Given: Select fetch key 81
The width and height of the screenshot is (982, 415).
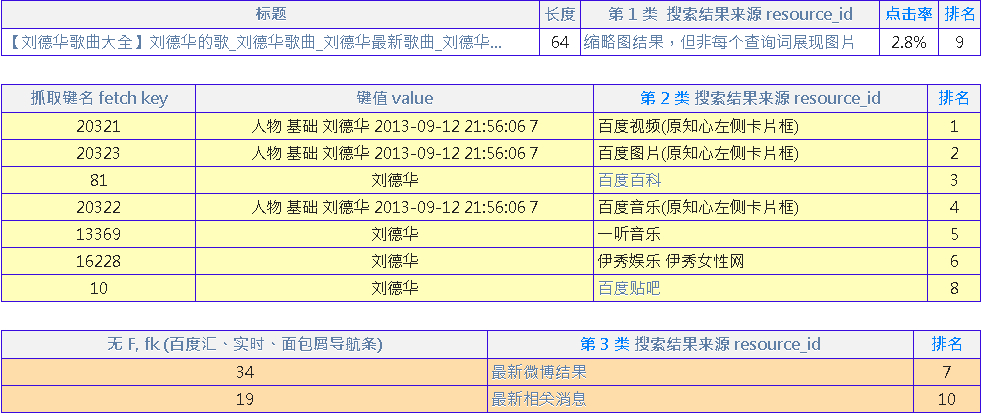Looking at the screenshot, I should click(98, 180).
